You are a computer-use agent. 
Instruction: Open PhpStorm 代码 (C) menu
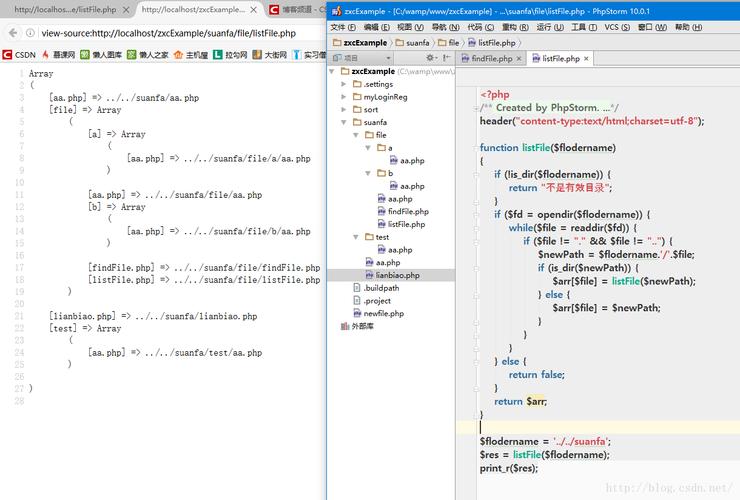point(480,27)
